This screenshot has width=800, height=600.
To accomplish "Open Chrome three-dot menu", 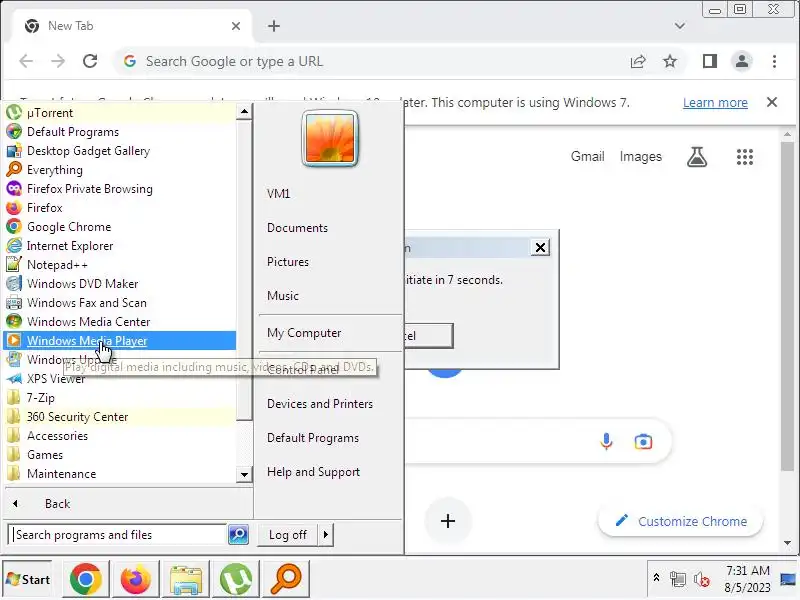I will [x=774, y=61].
